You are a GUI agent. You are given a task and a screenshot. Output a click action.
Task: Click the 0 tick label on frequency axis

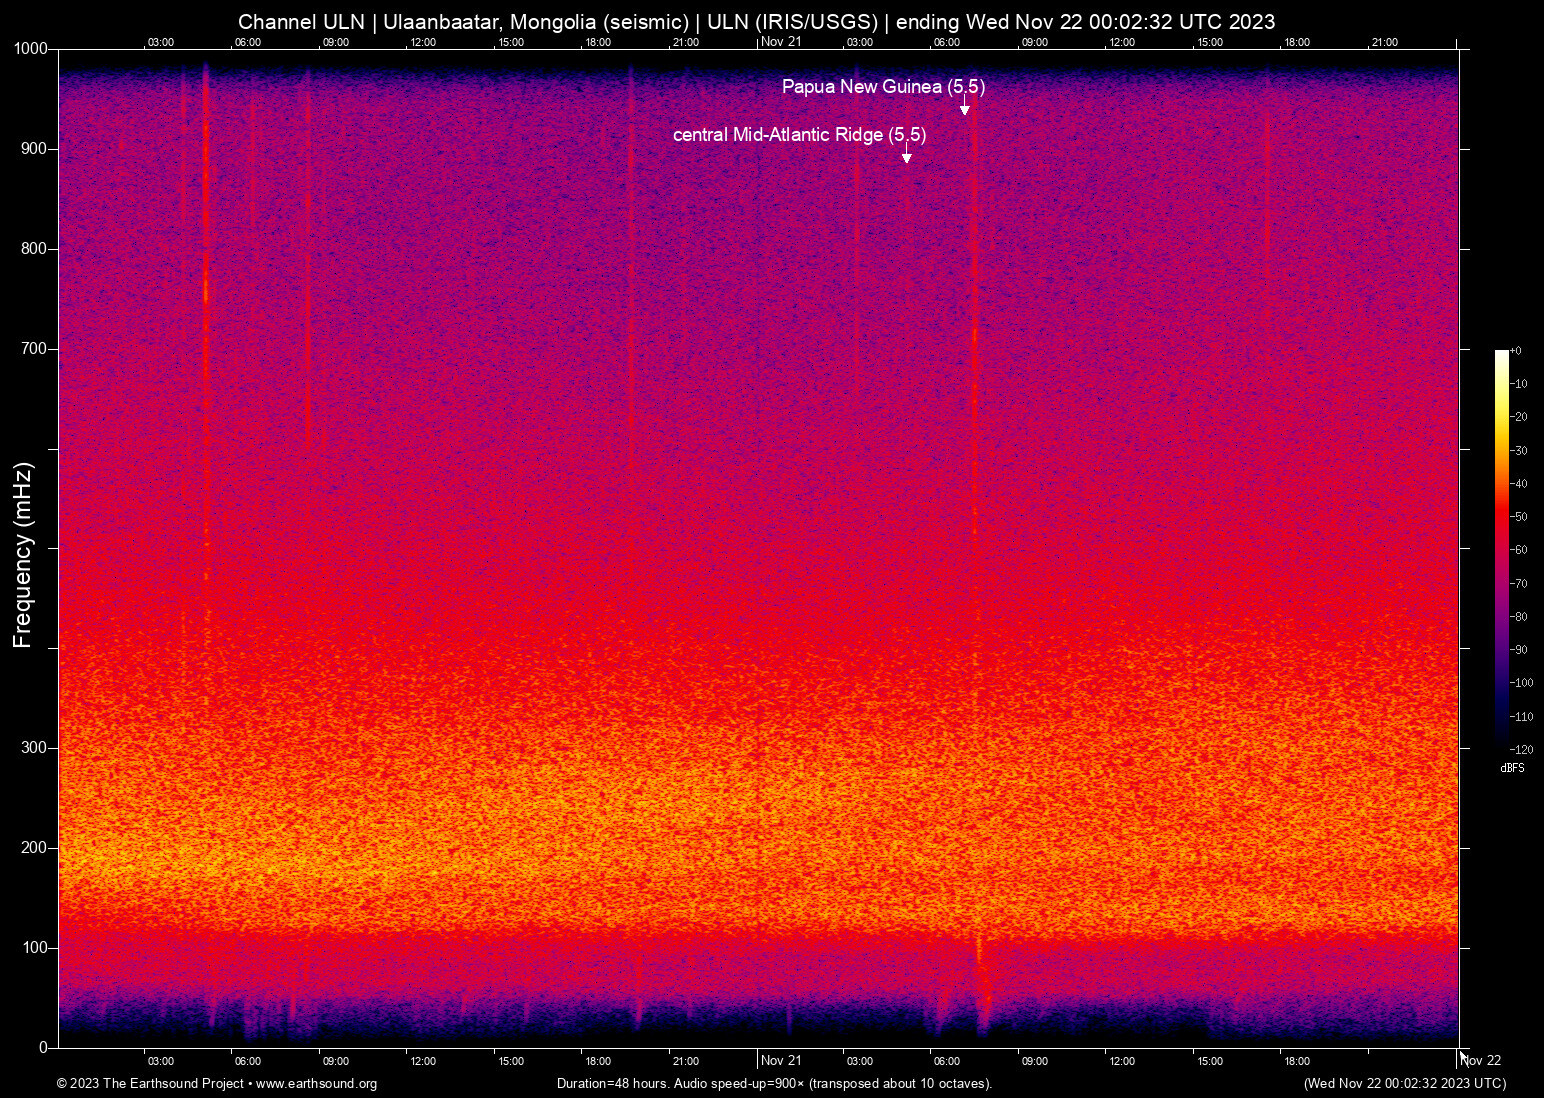43,1048
